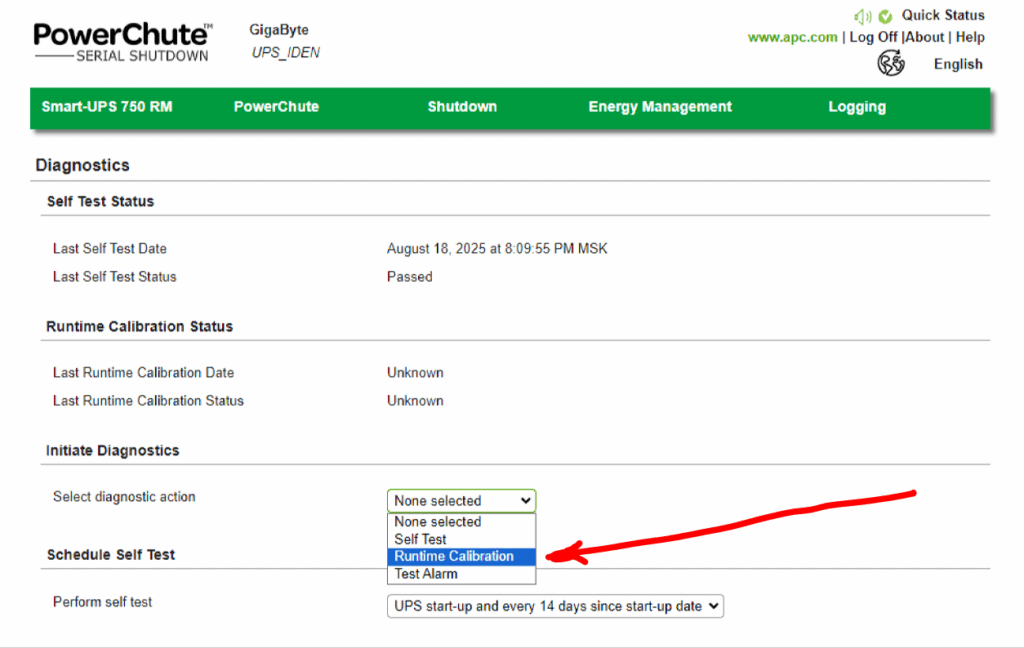
Task: Click the Unknown value for Last Runtime Calibration Date
Action: (x=415, y=373)
